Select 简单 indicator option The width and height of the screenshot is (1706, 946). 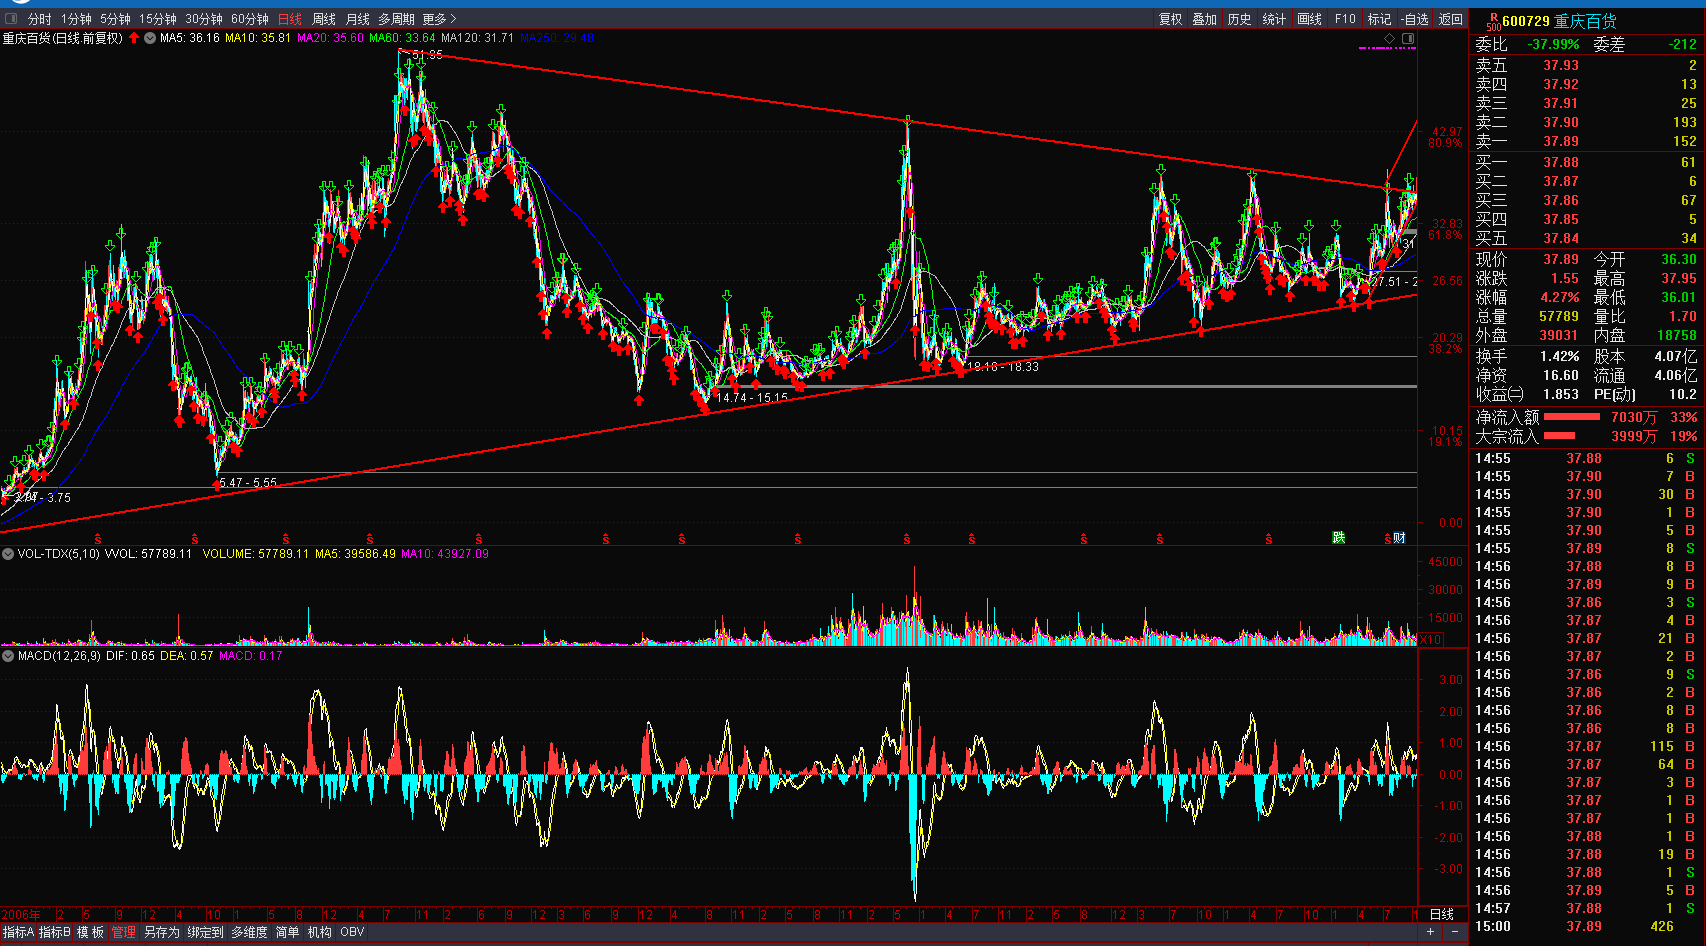[287, 932]
